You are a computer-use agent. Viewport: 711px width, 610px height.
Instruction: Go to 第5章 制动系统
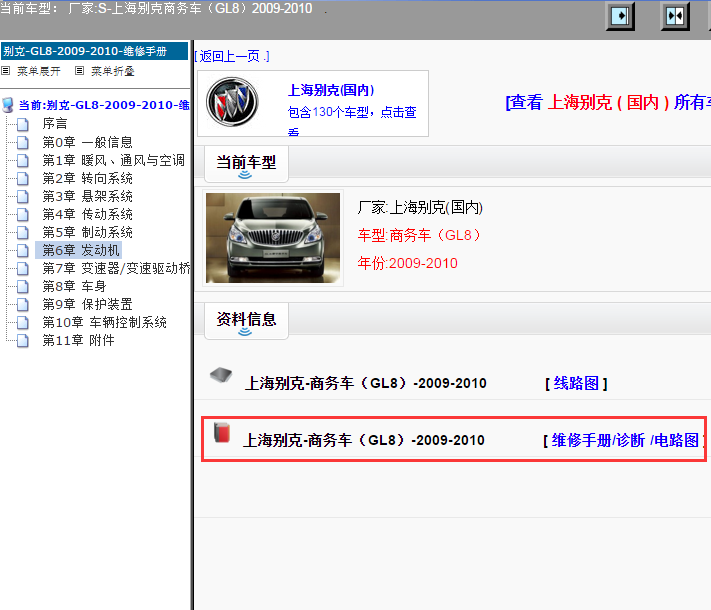88,232
